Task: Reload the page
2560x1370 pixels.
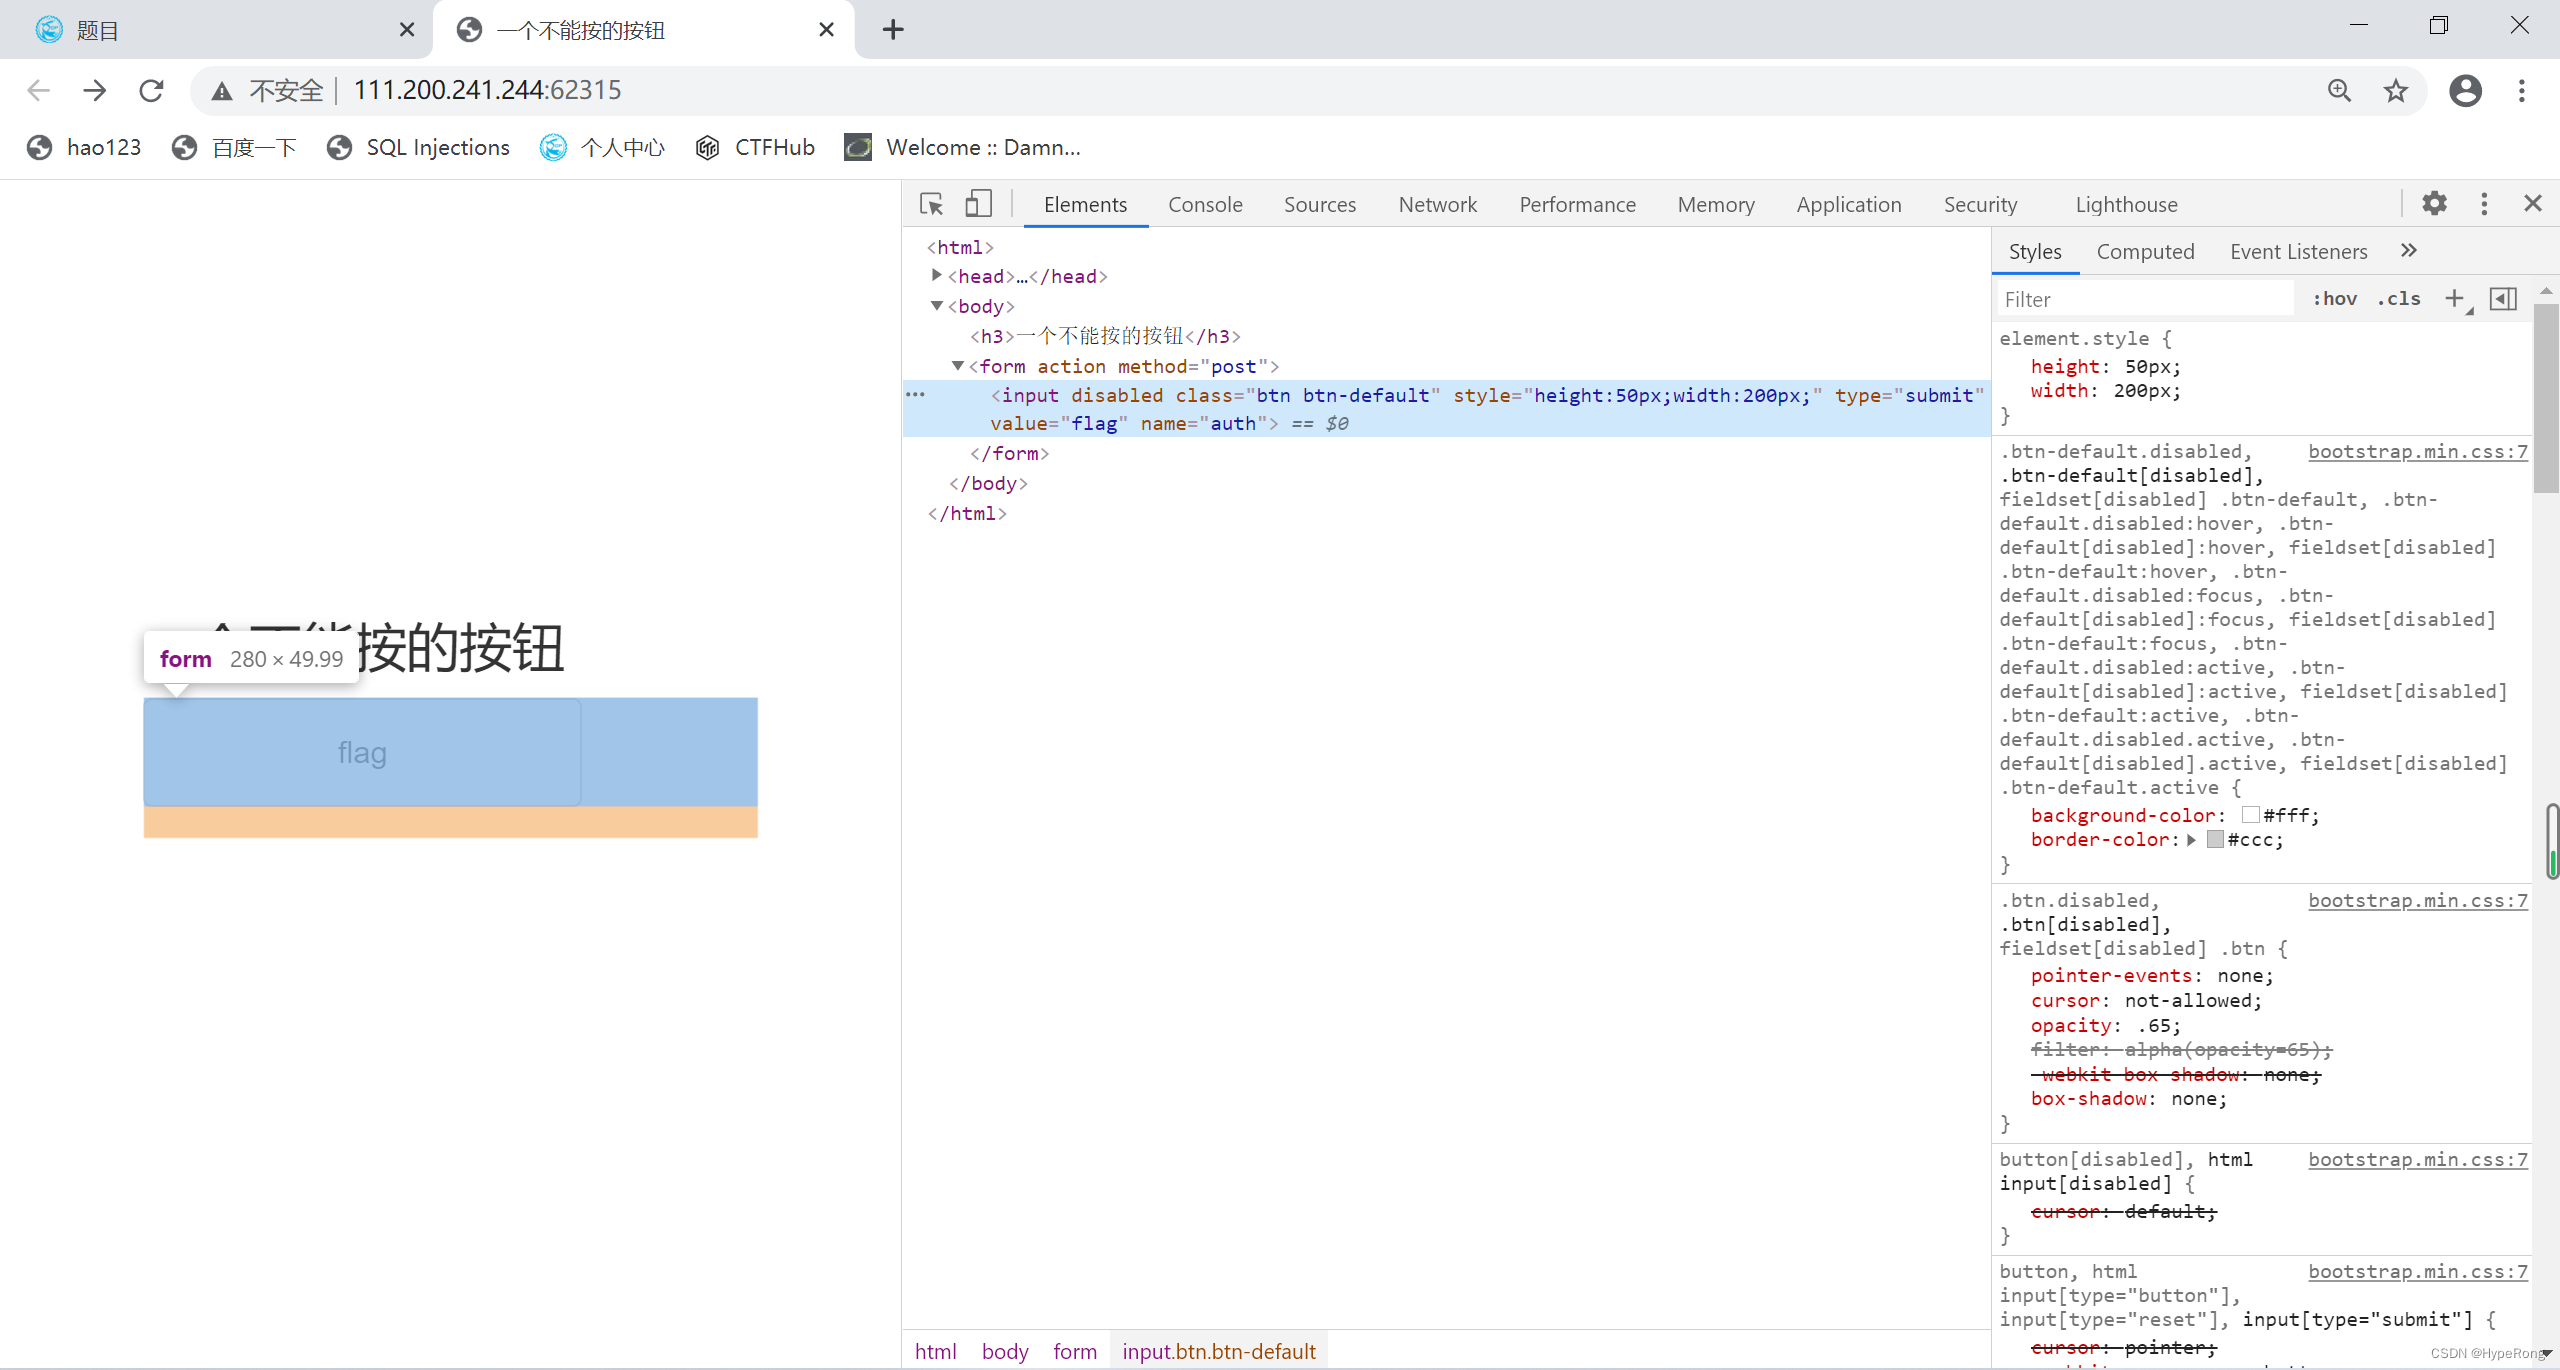Action: 151,91
